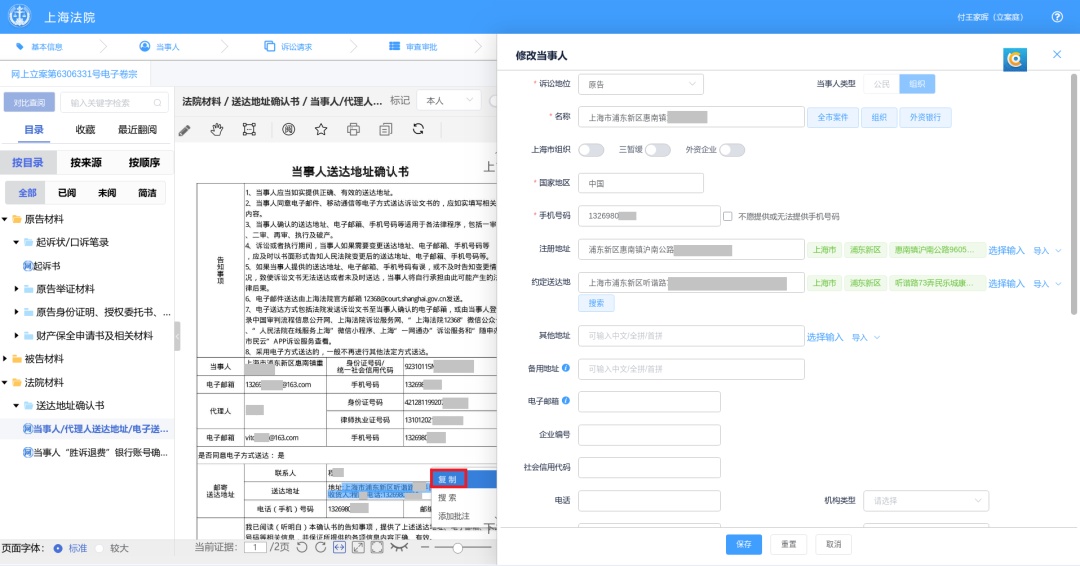This screenshot has width=1080, height=566.
Task: Print the document using printer icon
Action: pyautogui.click(x=353, y=130)
